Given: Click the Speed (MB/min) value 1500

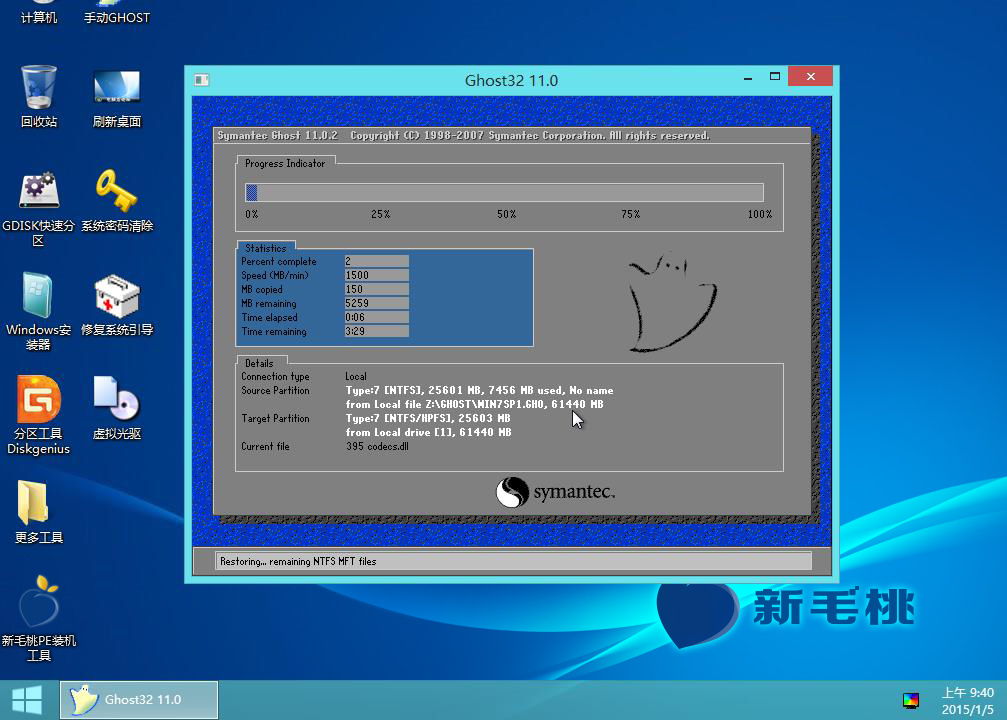Looking at the screenshot, I should [x=376, y=276].
